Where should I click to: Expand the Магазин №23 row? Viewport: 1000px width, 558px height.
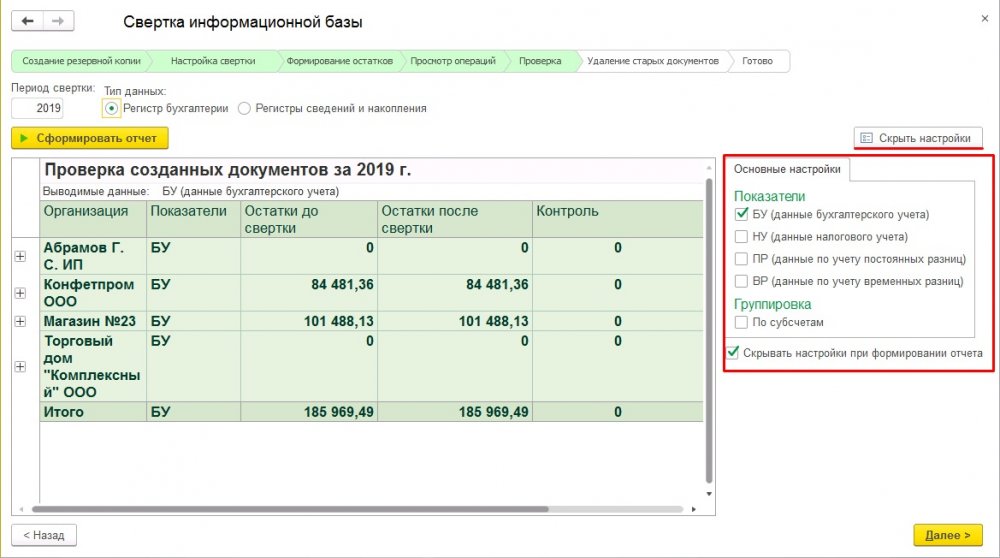coord(20,321)
